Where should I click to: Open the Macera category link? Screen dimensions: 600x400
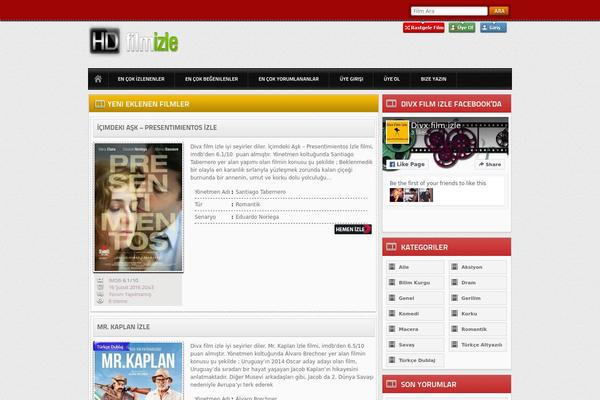408,329
